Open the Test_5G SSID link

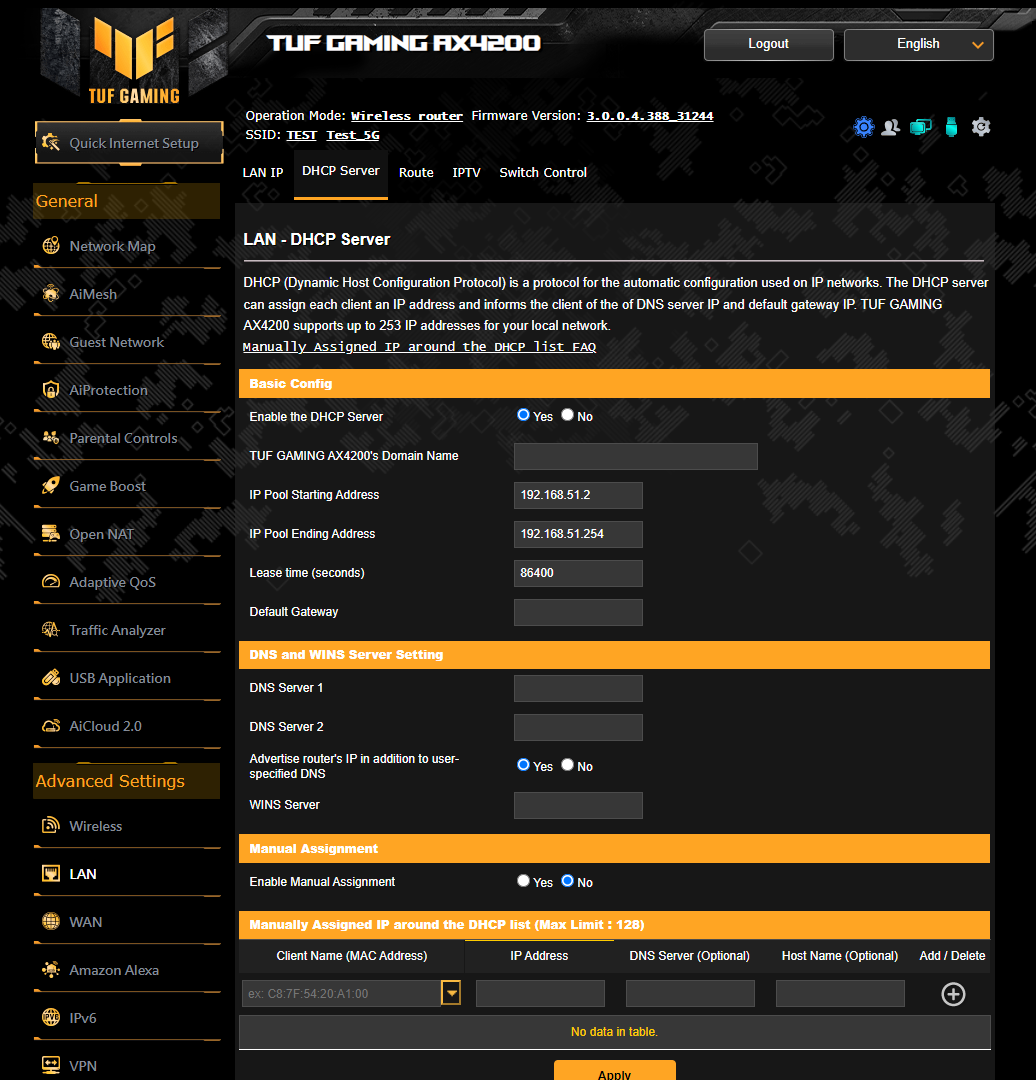tap(353, 135)
